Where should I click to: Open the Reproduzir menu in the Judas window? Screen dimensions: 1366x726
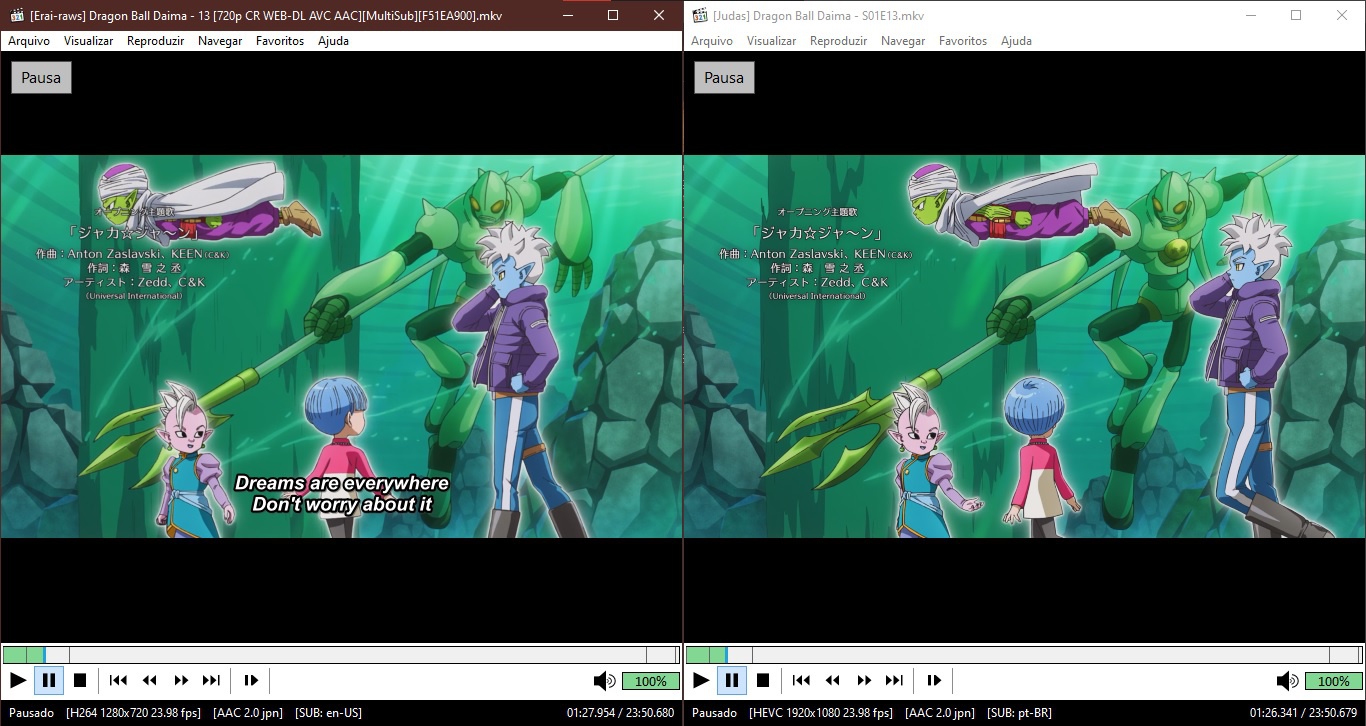pos(838,41)
